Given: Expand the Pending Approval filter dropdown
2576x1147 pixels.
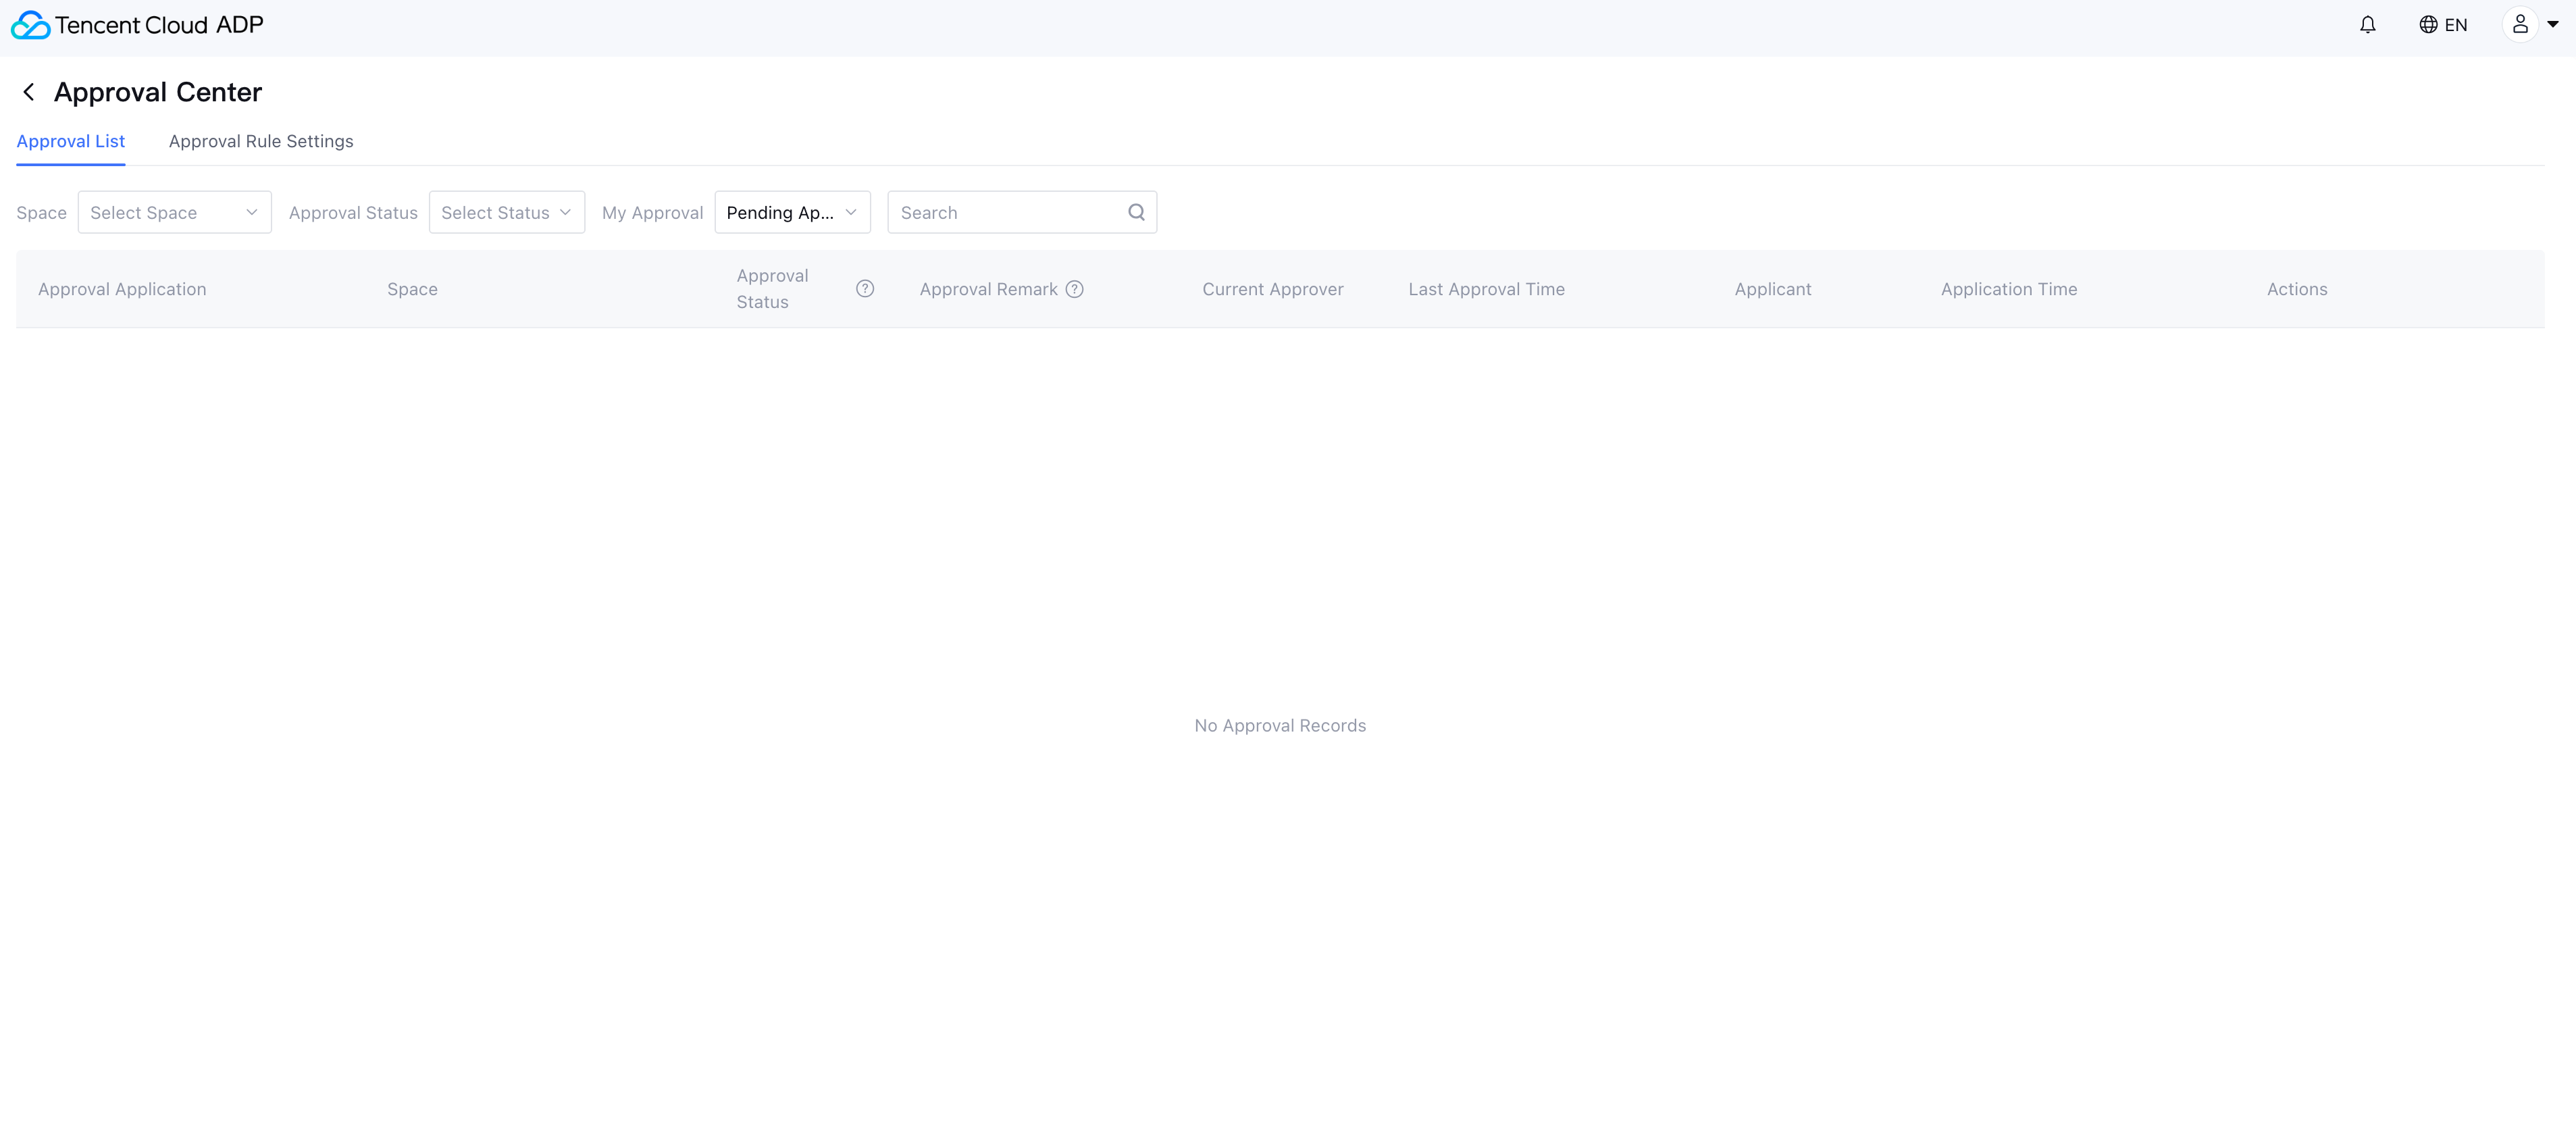Looking at the screenshot, I should coord(792,213).
